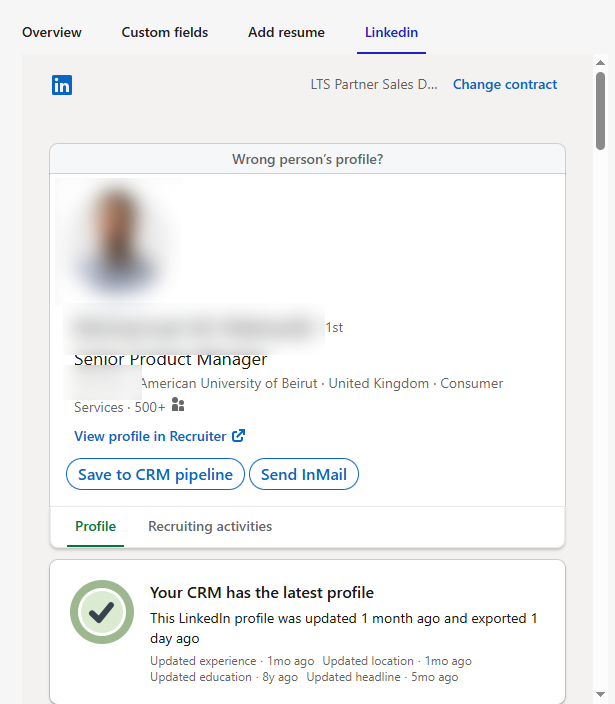Click the scrollbar up arrow

600,62
